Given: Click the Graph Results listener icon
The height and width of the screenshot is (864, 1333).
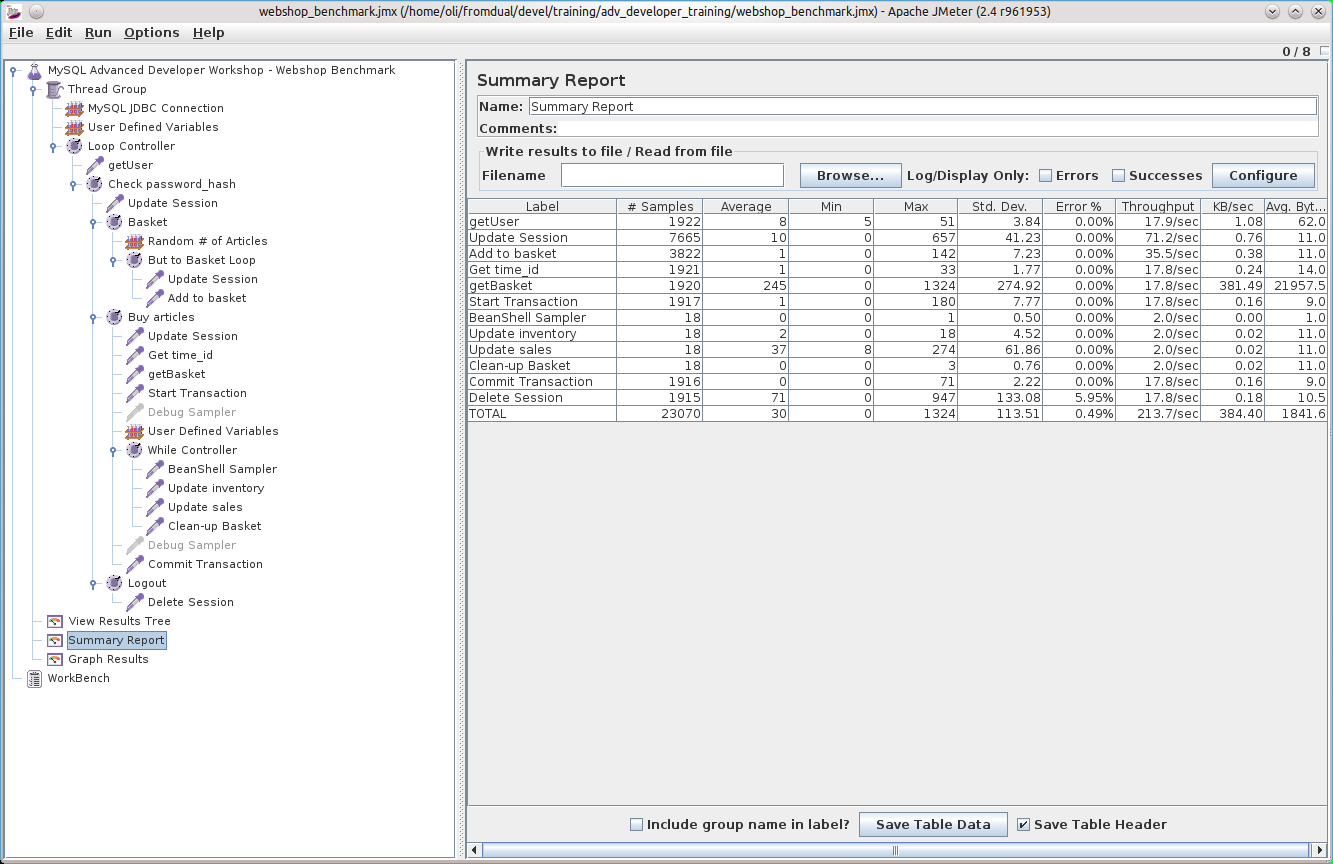Looking at the screenshot, I should click(55, 659).
